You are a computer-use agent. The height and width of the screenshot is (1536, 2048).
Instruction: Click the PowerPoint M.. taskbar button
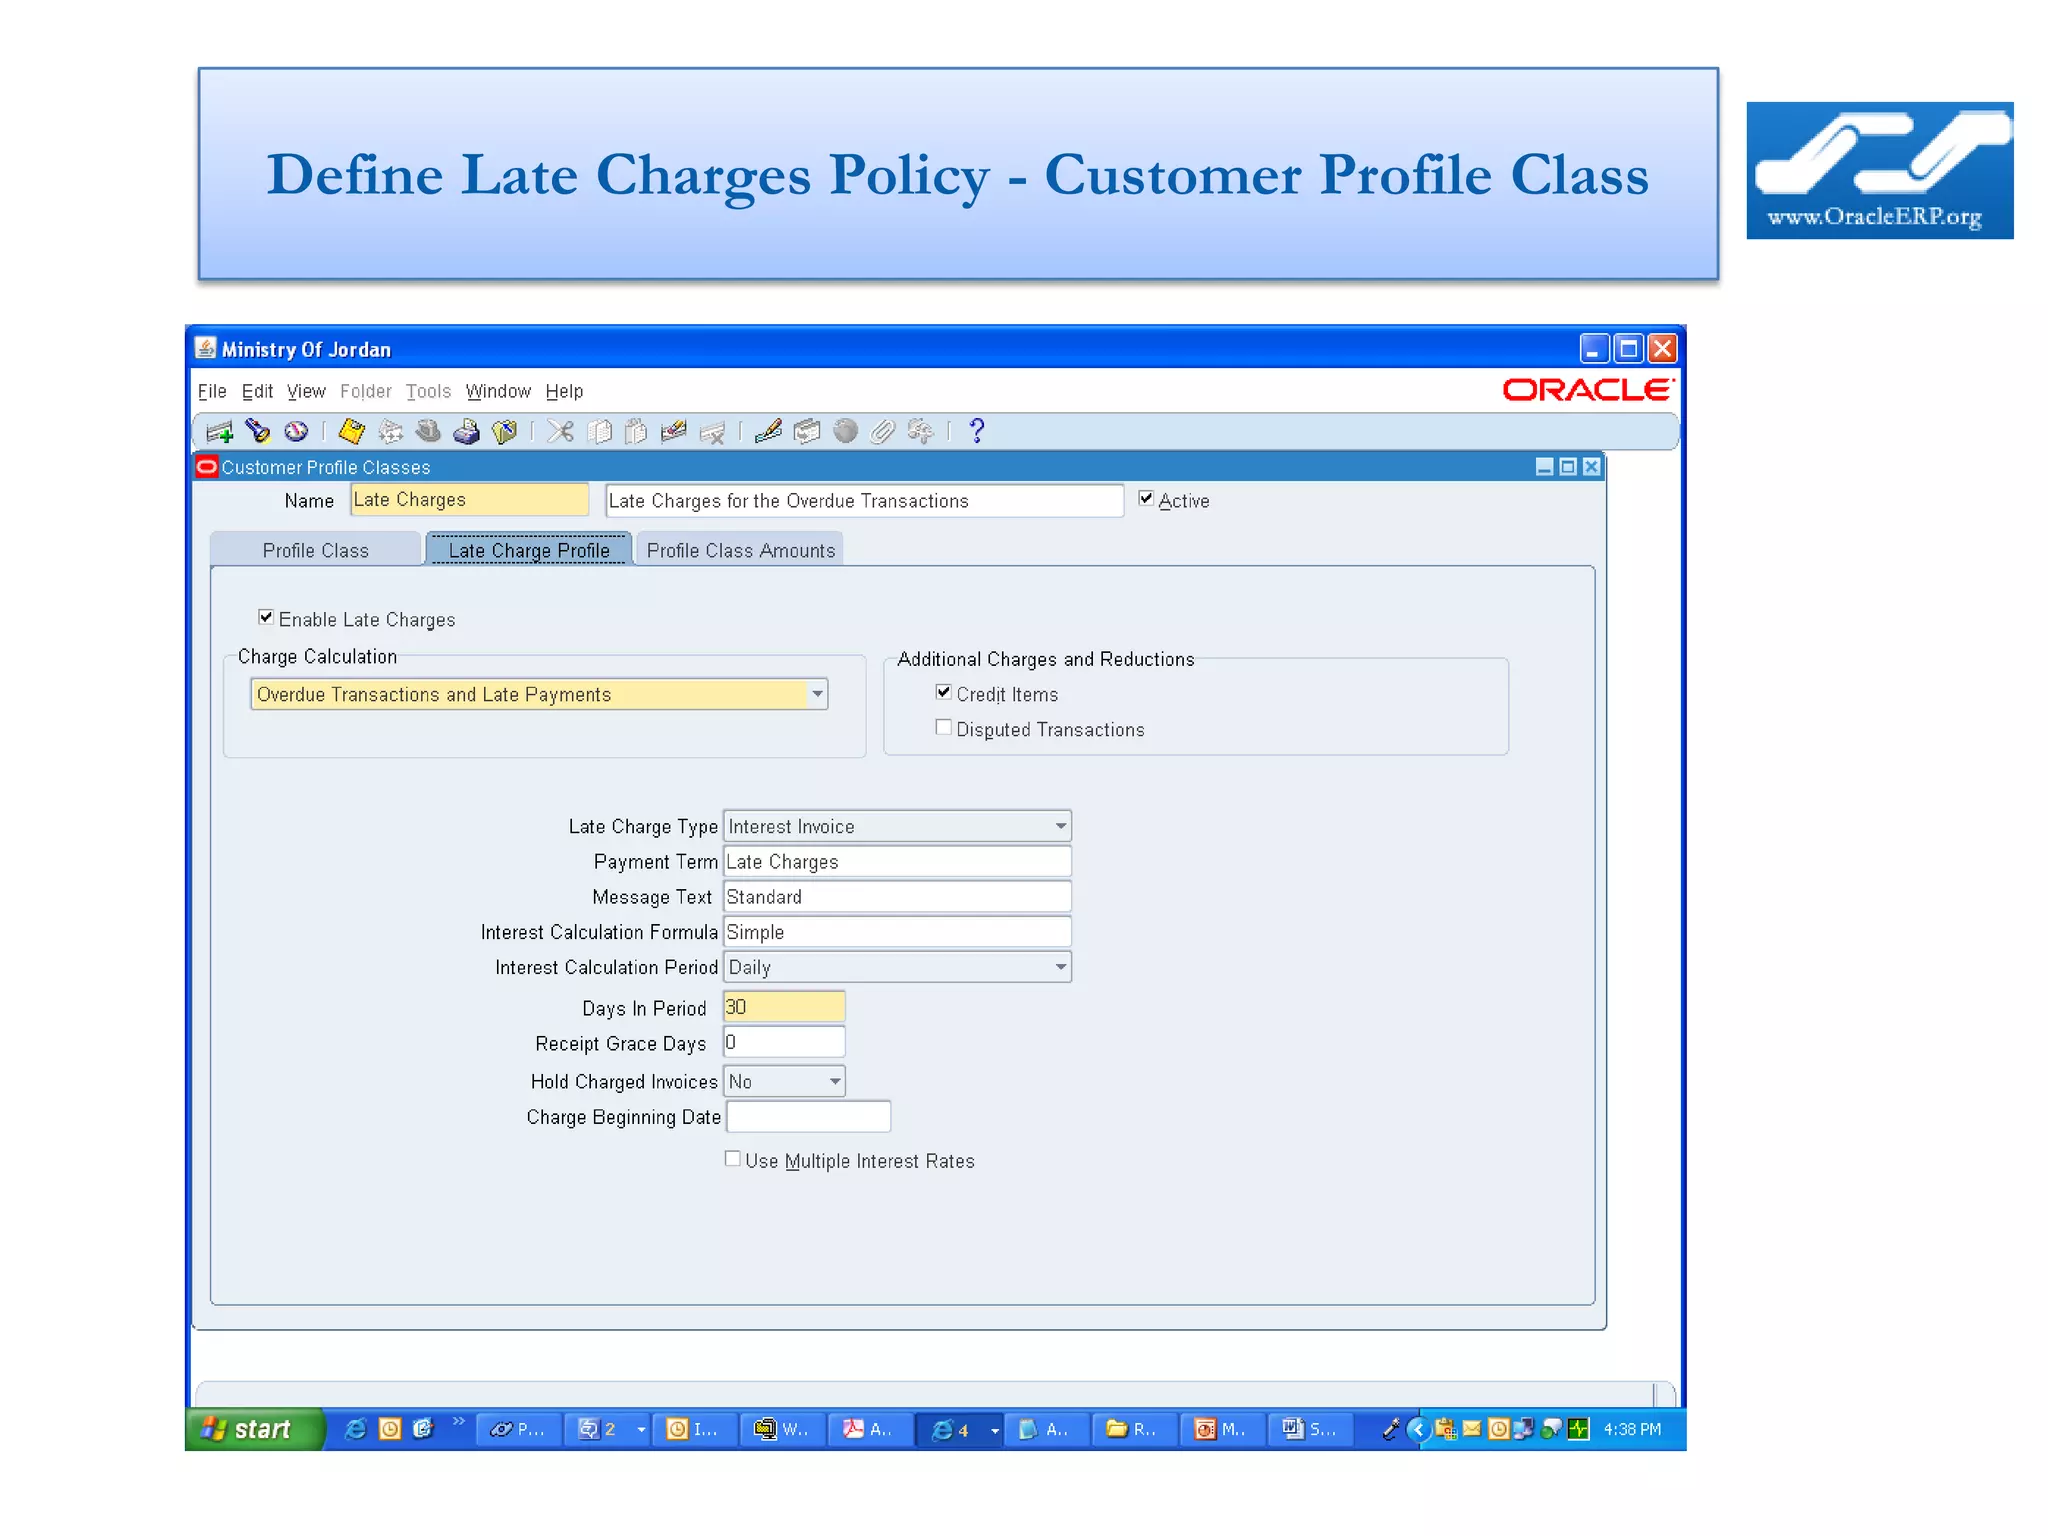[1223, 1429]
